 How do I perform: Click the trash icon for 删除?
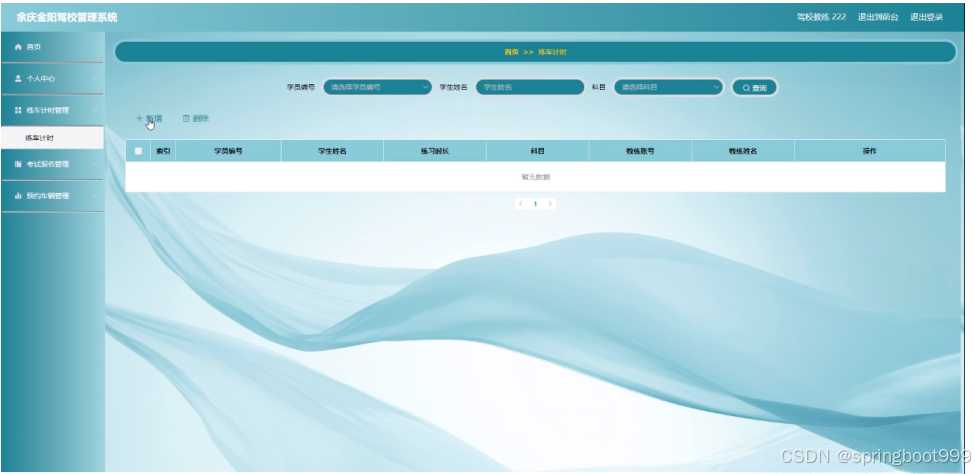pyautogui.click(x=185, y=118)
